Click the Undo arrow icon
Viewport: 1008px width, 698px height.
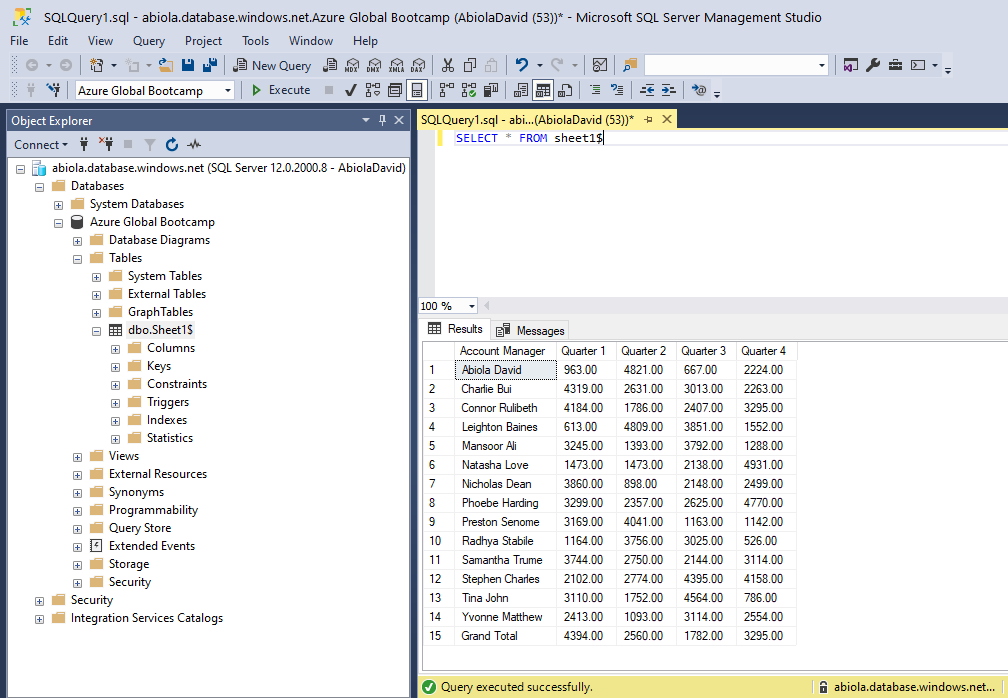(x=522, y=65)
